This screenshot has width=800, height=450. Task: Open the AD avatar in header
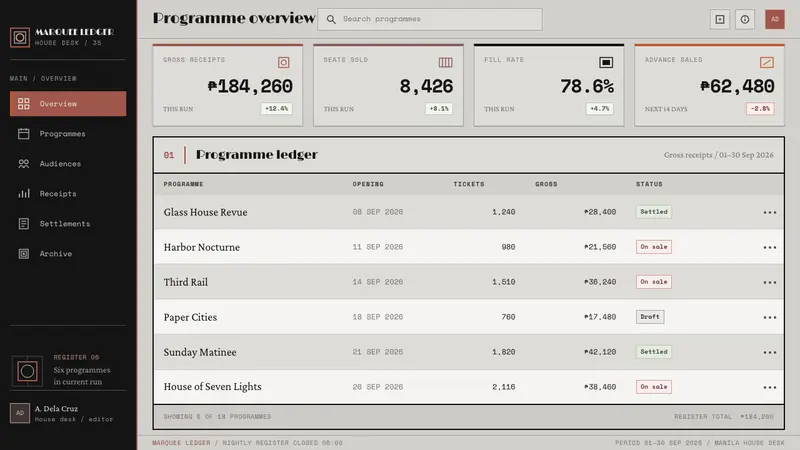pos(774,19)
